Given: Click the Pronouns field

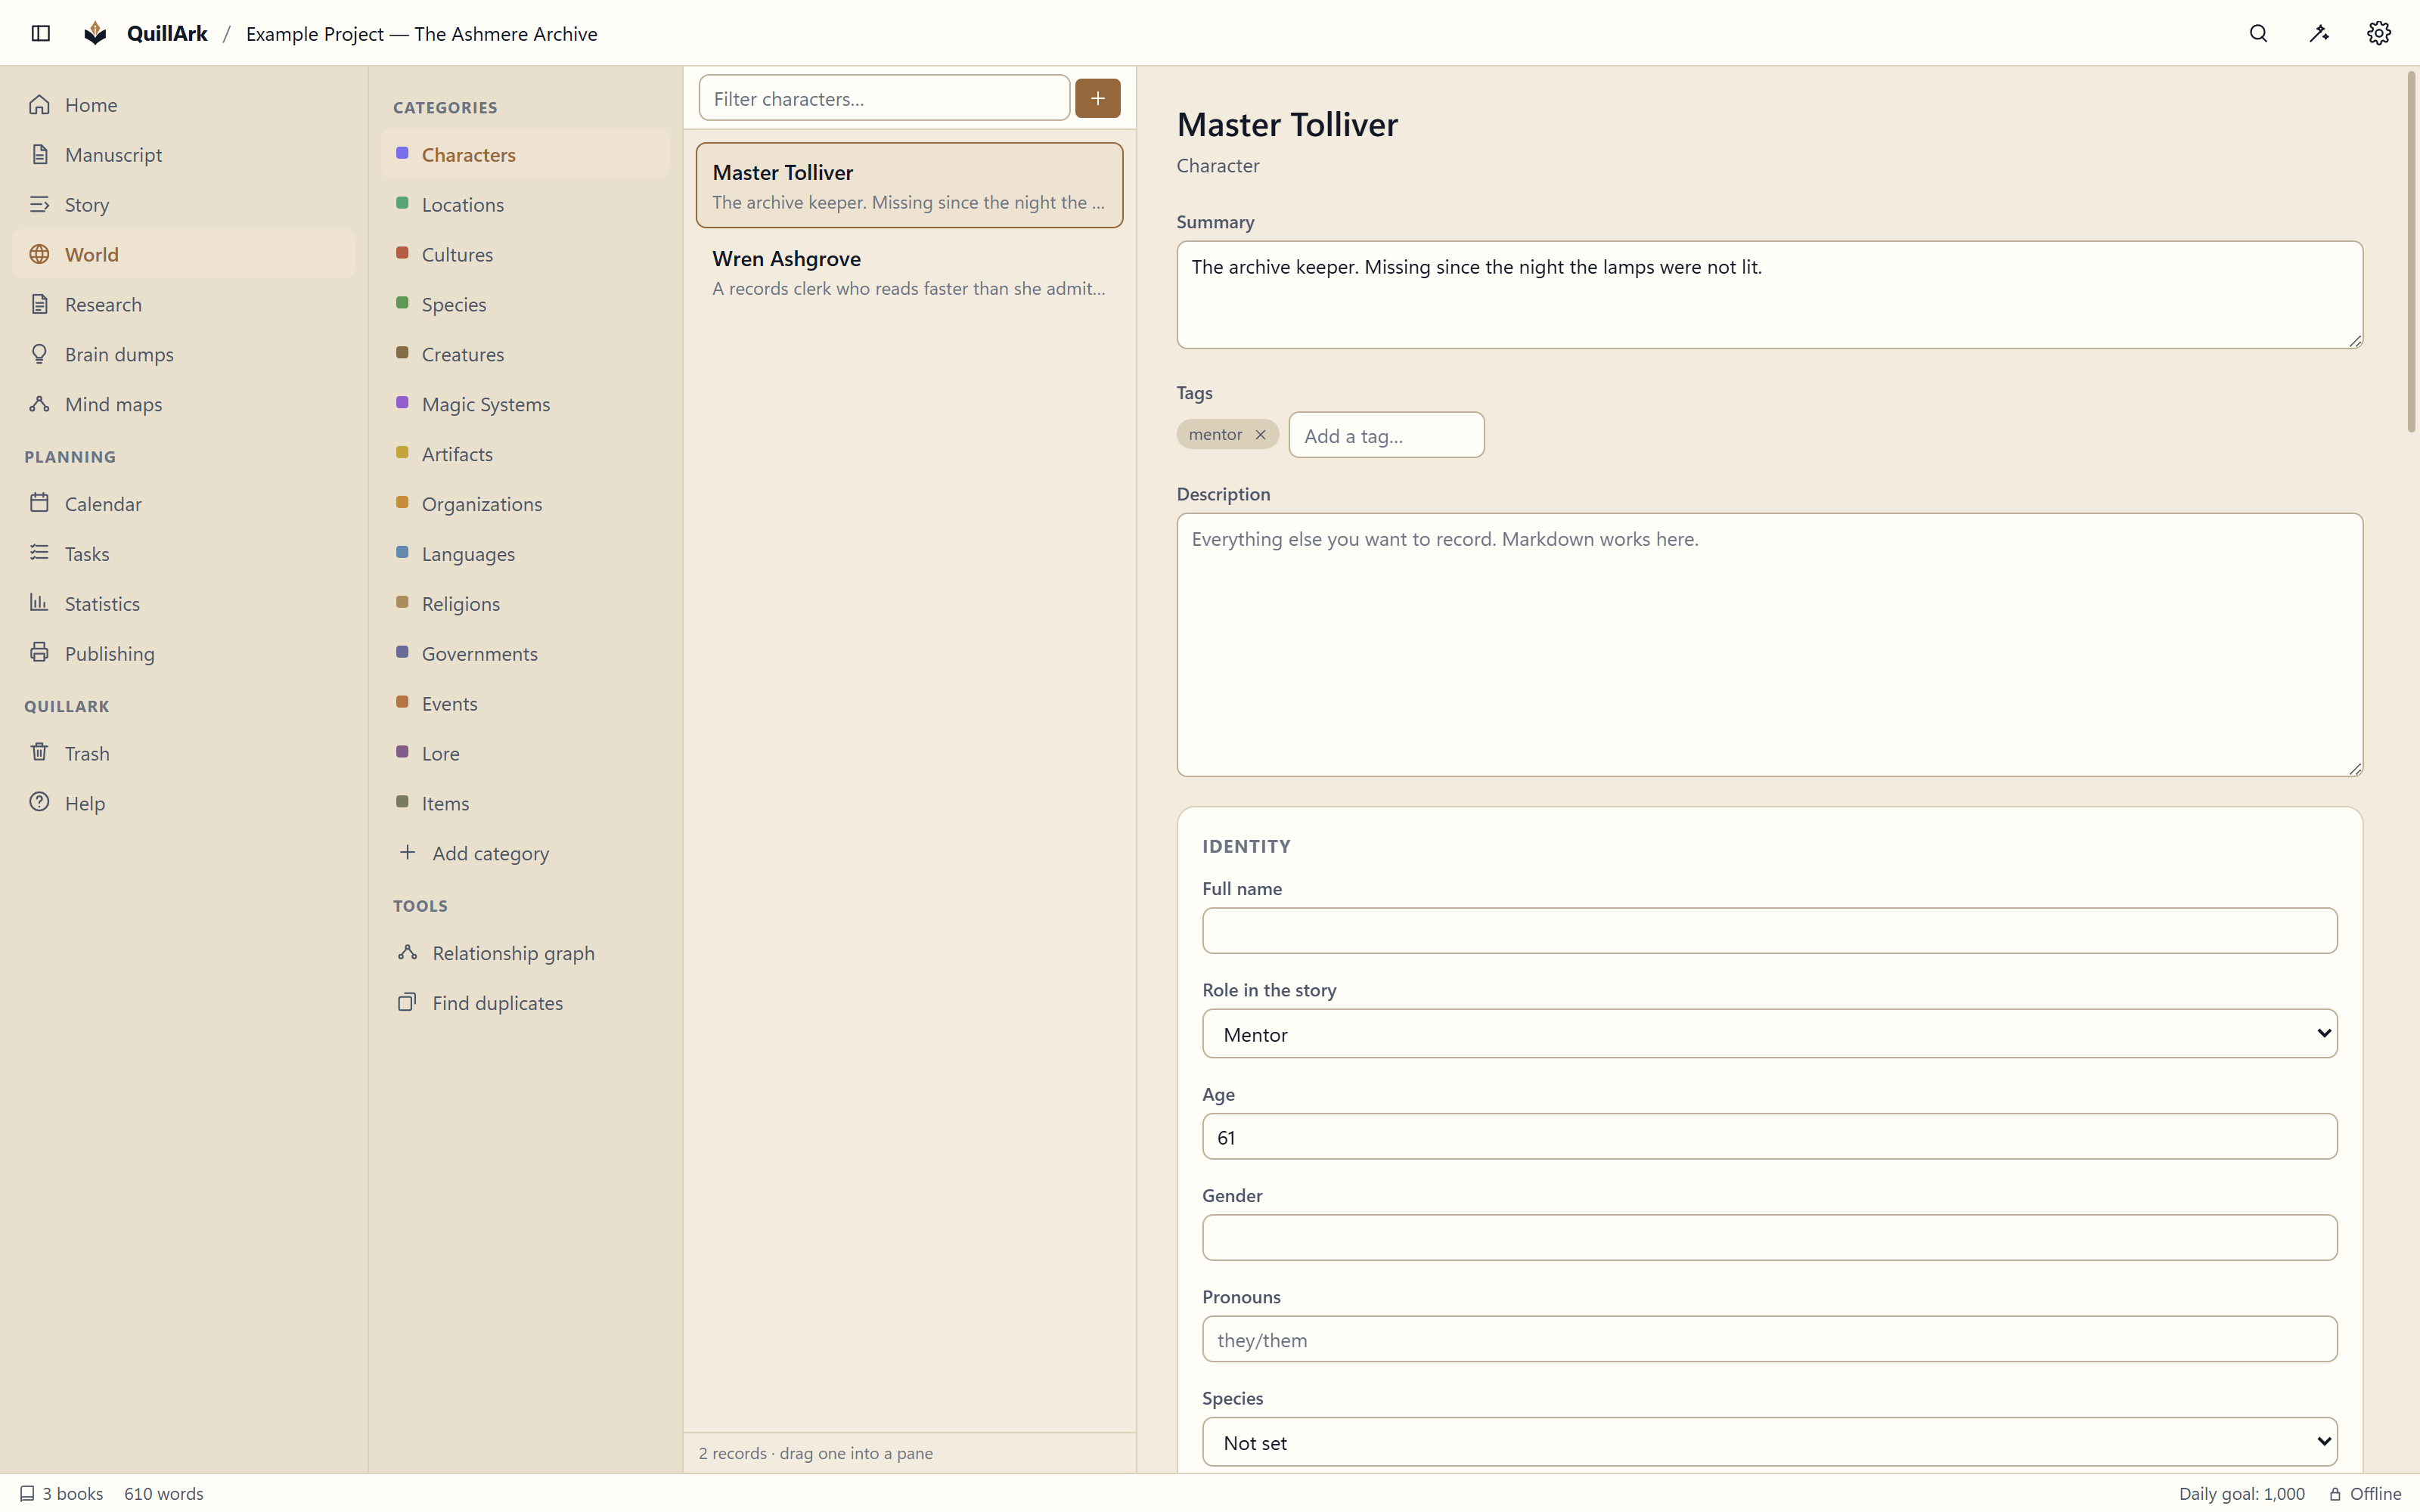Looking at the screenshot, I should click(1769, 1339).
